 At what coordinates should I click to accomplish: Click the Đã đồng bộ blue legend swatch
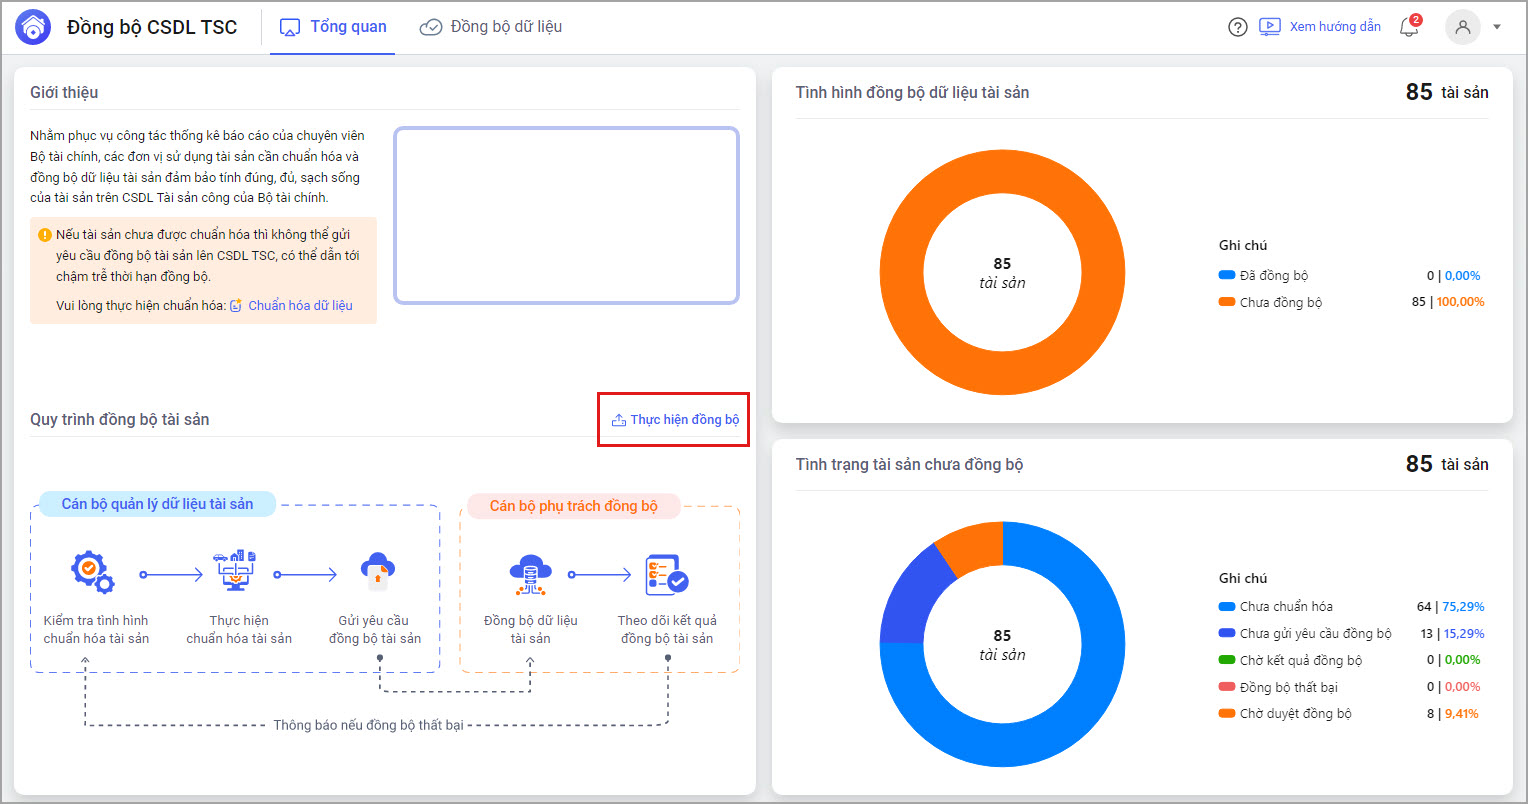pyautogui.click(x=1227, y=275)
